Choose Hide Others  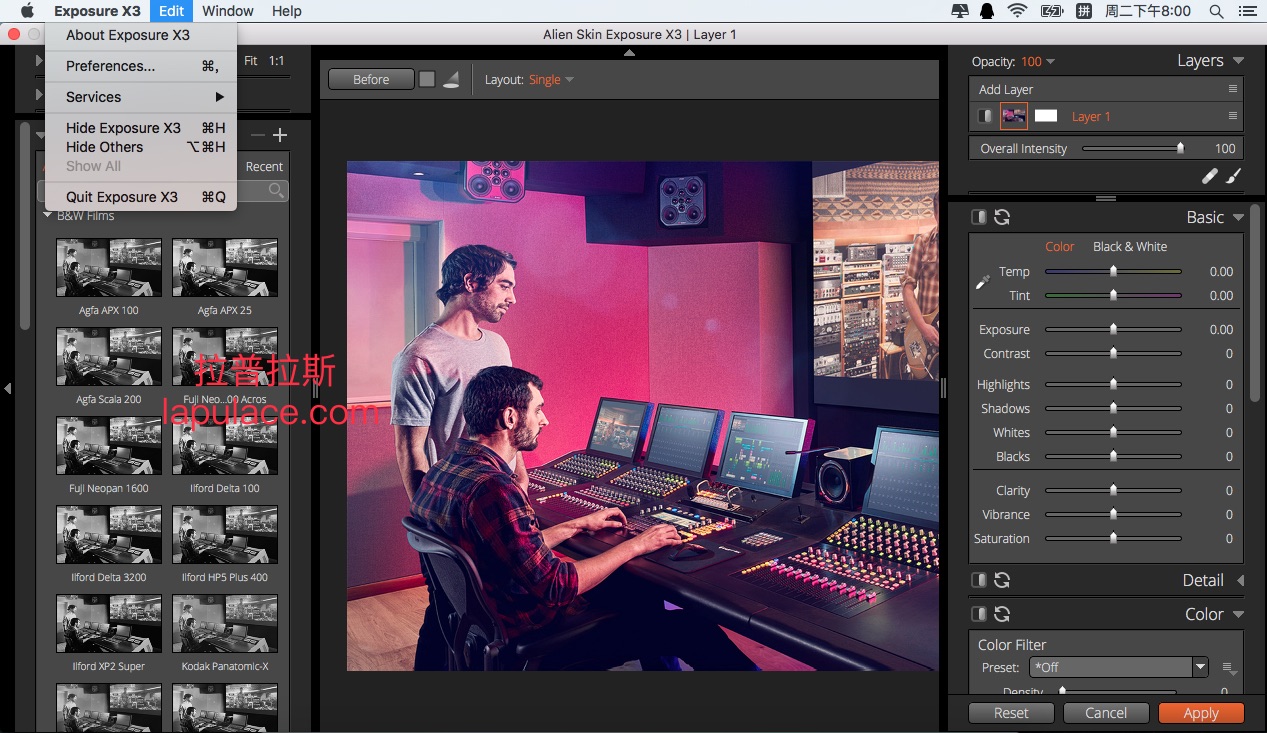141,147
